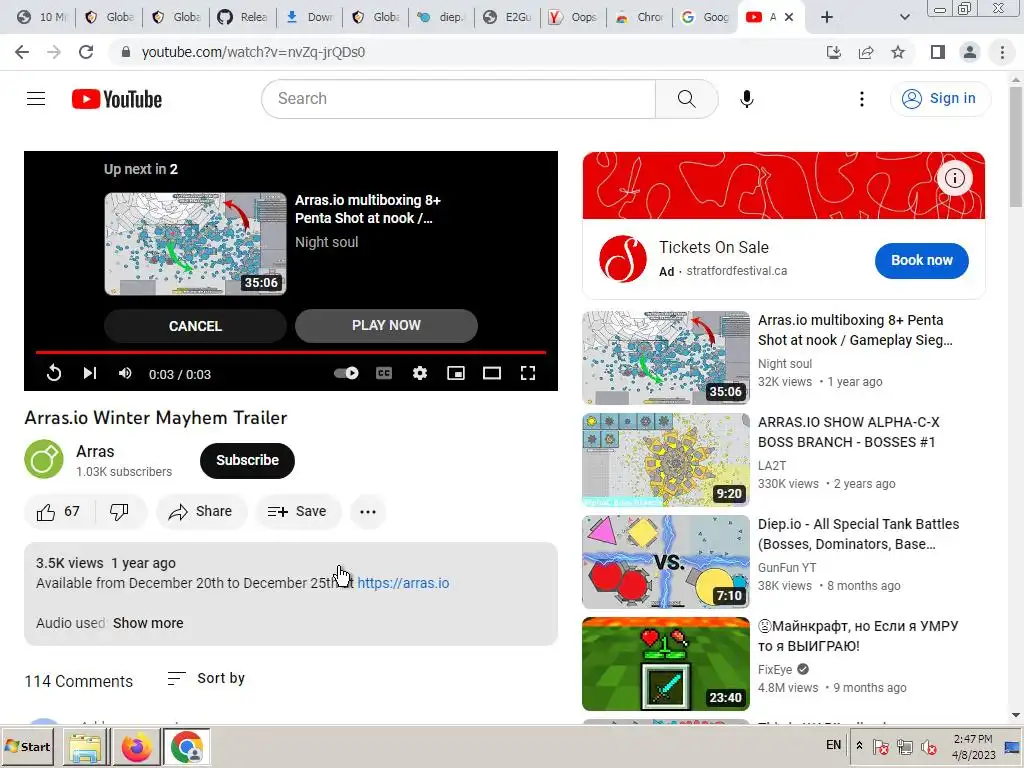Open the tab search dropdown arrow
Image resolution: width=1024 pixels, height=768 pixels.
click(x=904, y=17)
